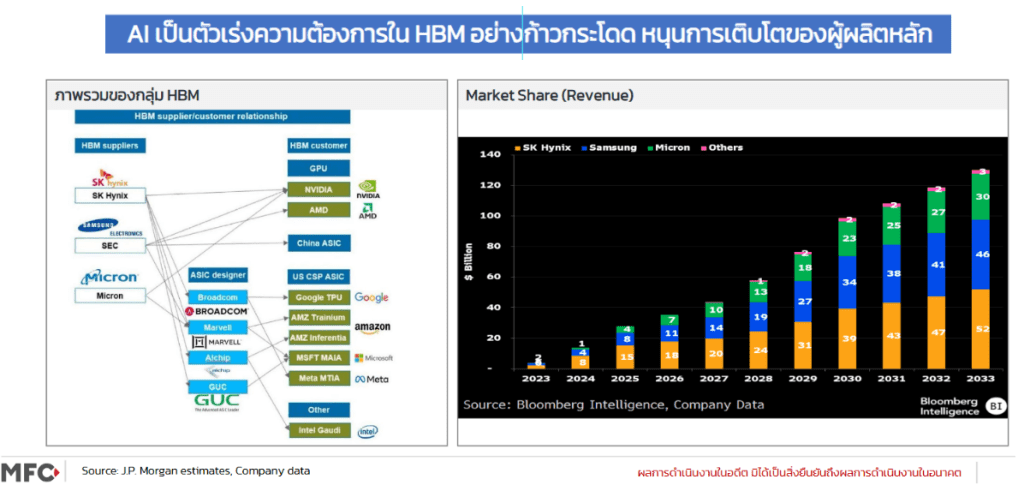This screenshot has width=1024, height=485.
Task: Select the Broadcom ASIC designer box
Action: [217, 297]
